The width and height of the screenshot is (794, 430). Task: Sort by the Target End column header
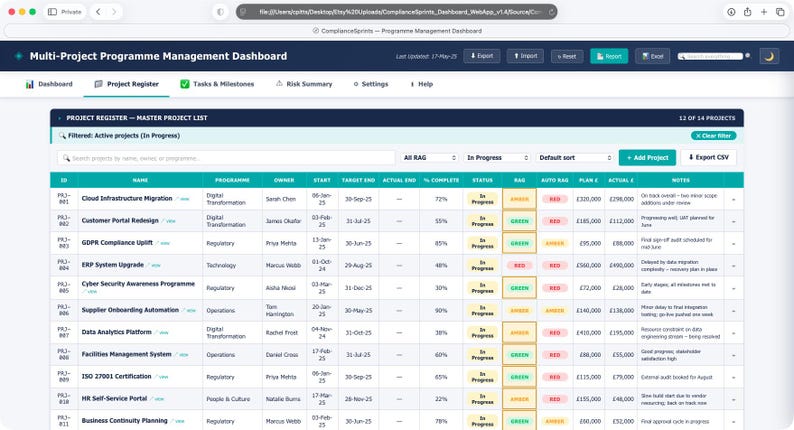point(358,180)
